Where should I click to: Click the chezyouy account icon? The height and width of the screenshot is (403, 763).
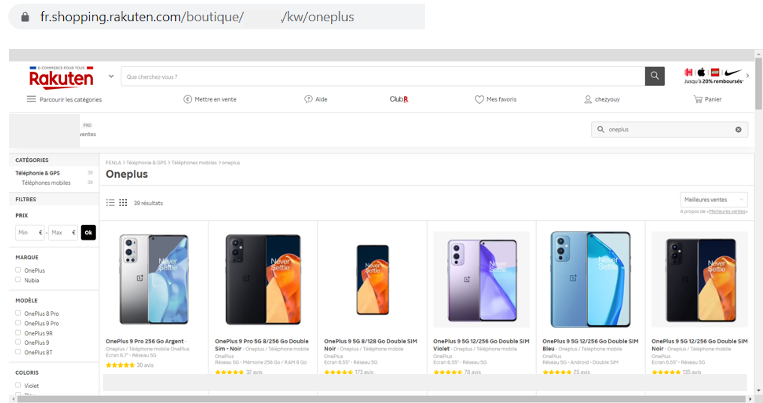tap(588, 99)
